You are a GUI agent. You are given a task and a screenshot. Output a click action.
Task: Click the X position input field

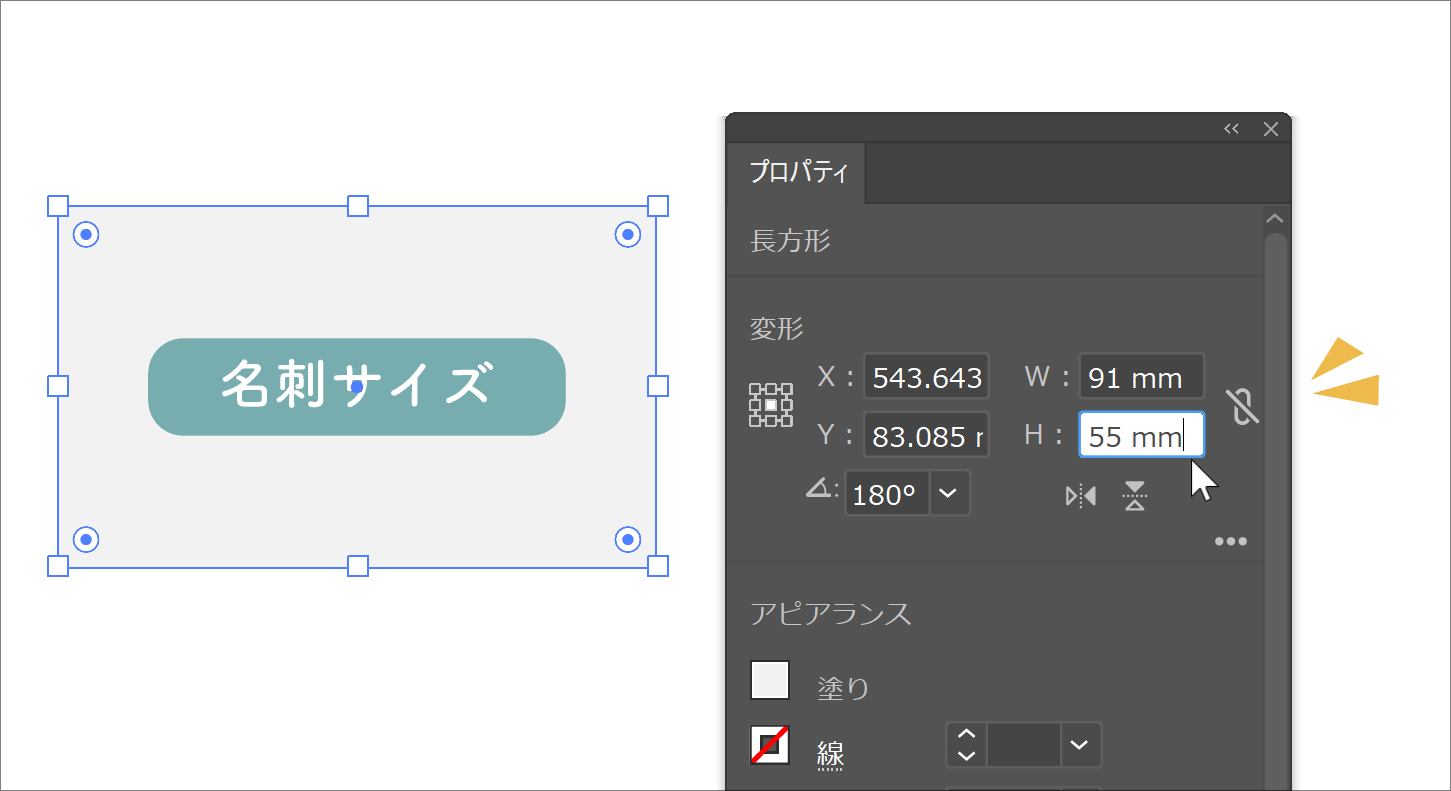click(926, 377)
